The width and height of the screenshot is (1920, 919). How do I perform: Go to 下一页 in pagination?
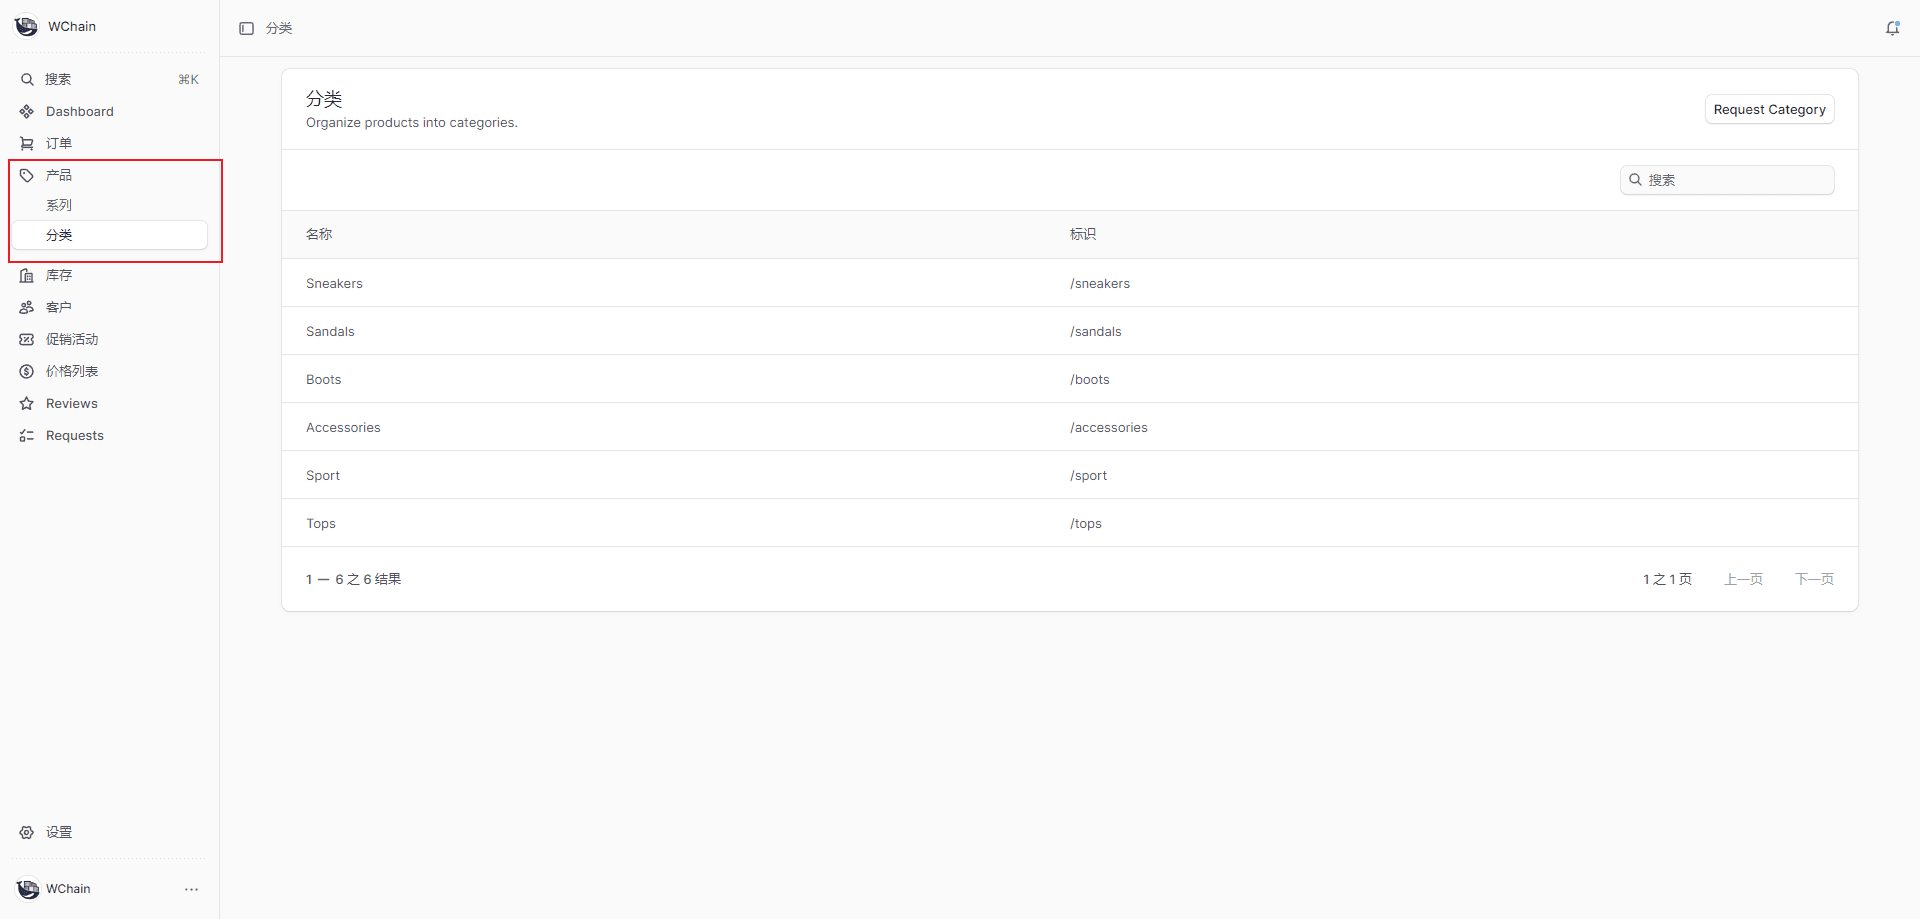1814,580
